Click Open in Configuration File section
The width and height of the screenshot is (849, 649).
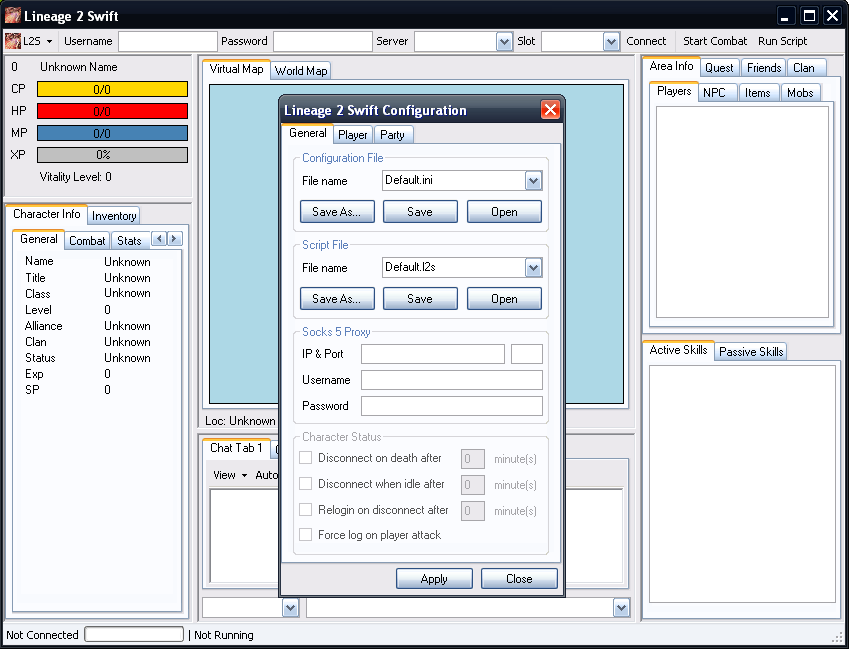[504, 212]
